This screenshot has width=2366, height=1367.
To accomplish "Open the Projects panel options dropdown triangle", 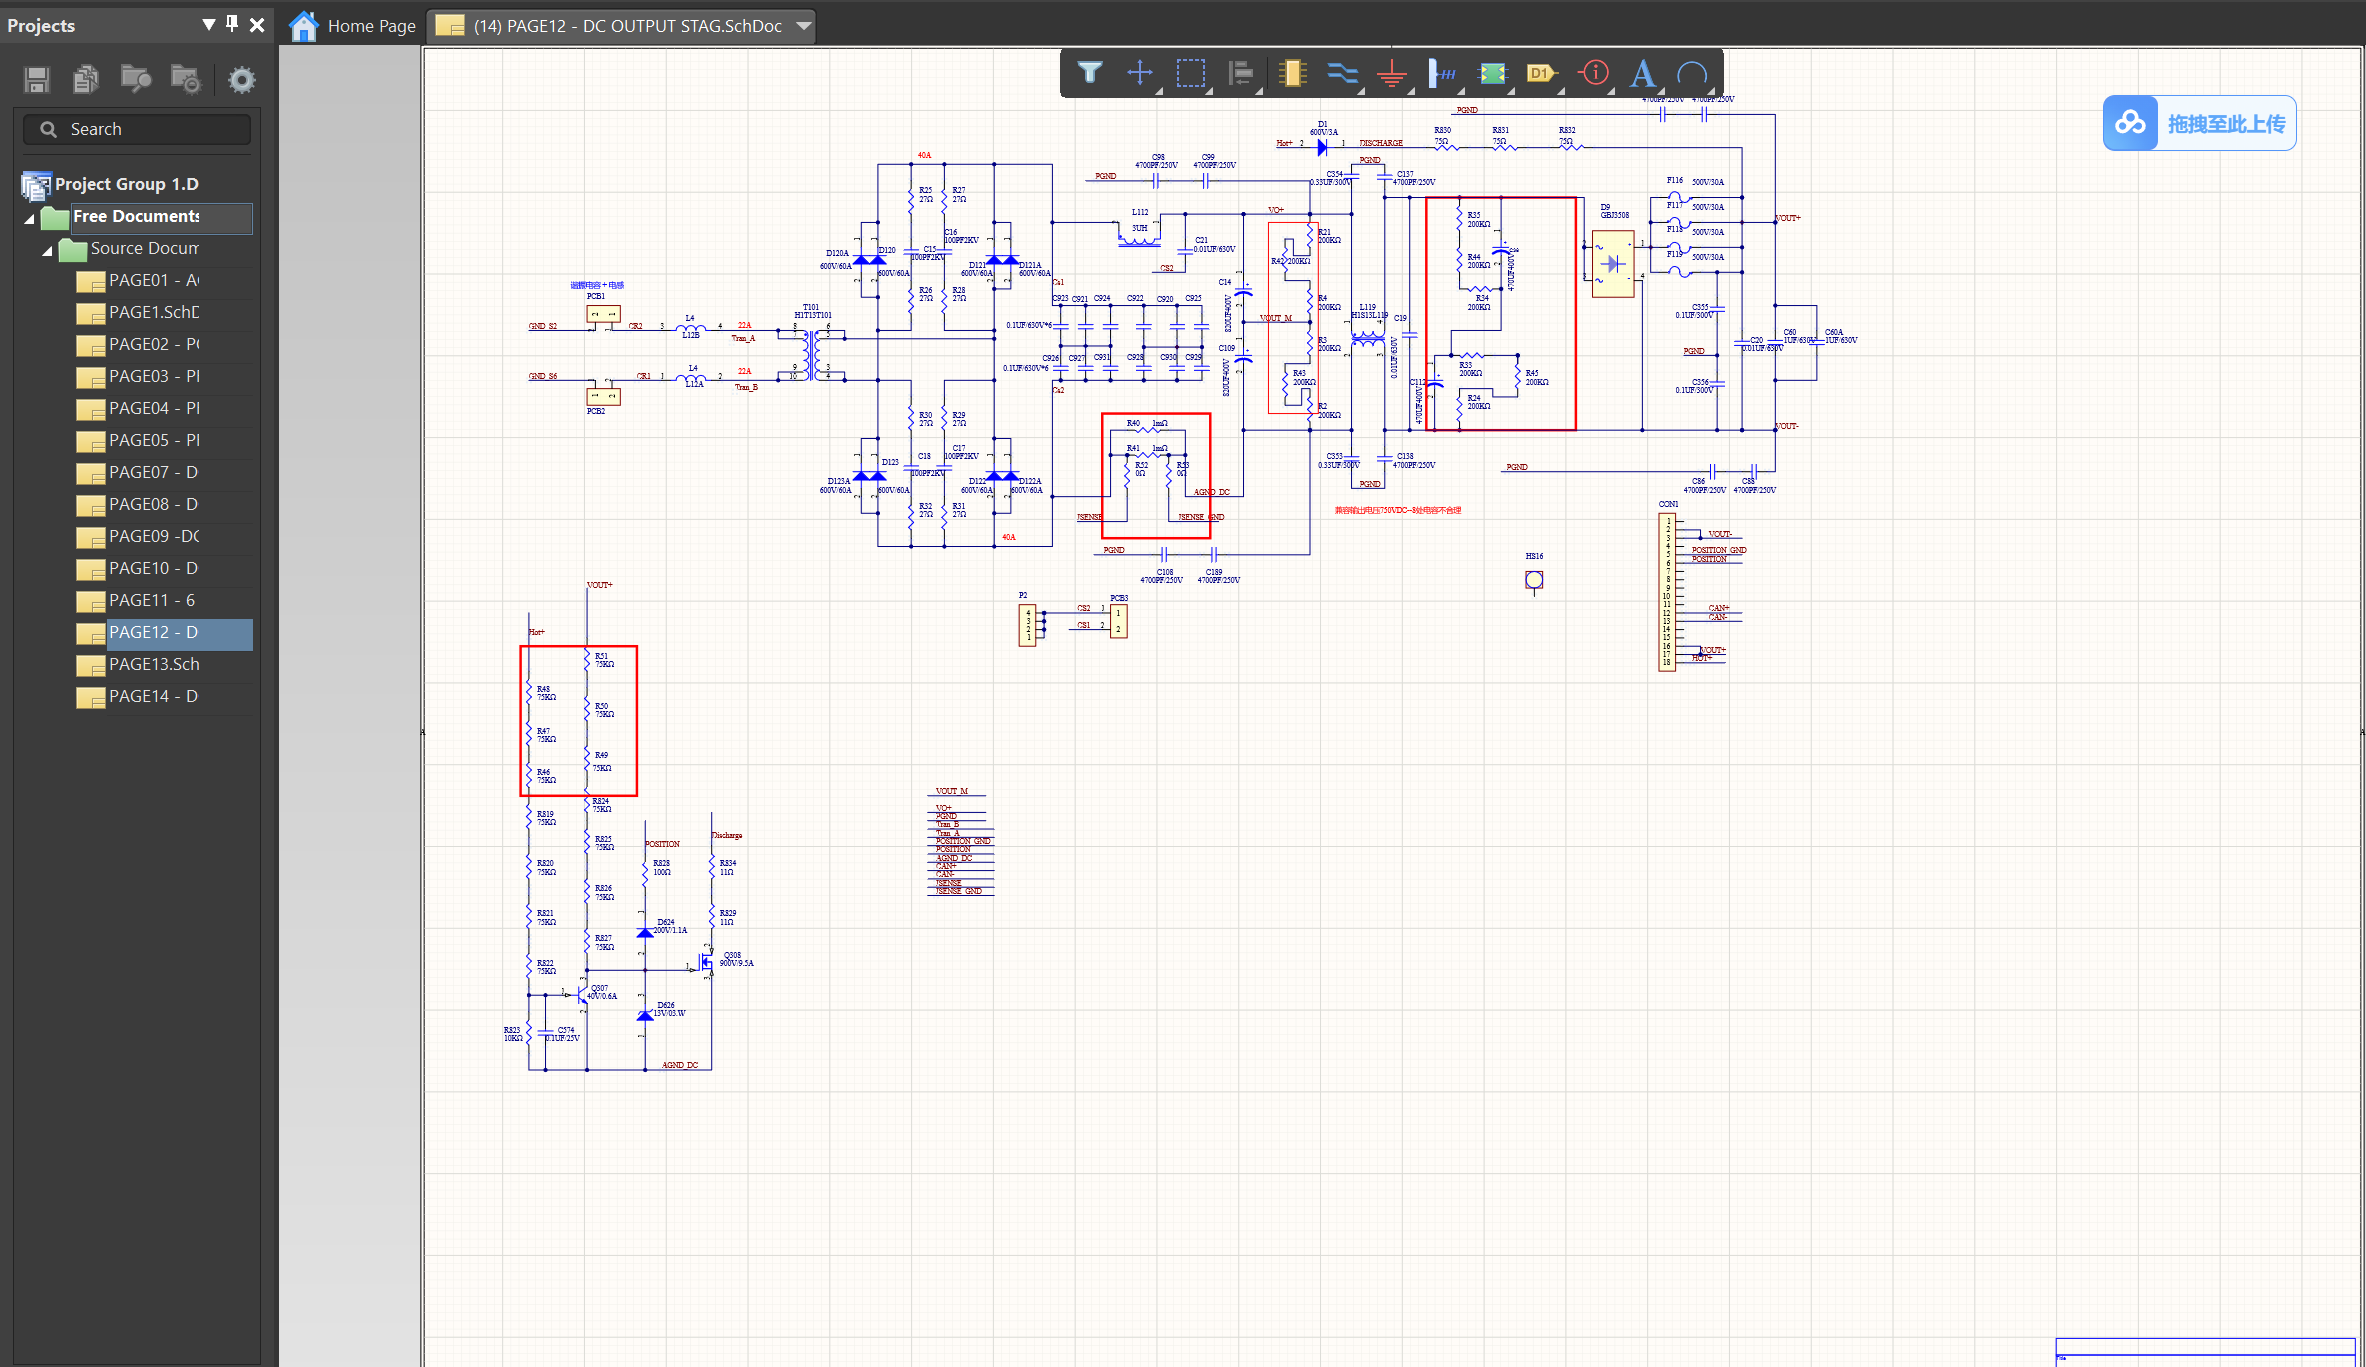I will tap(208, 24).
